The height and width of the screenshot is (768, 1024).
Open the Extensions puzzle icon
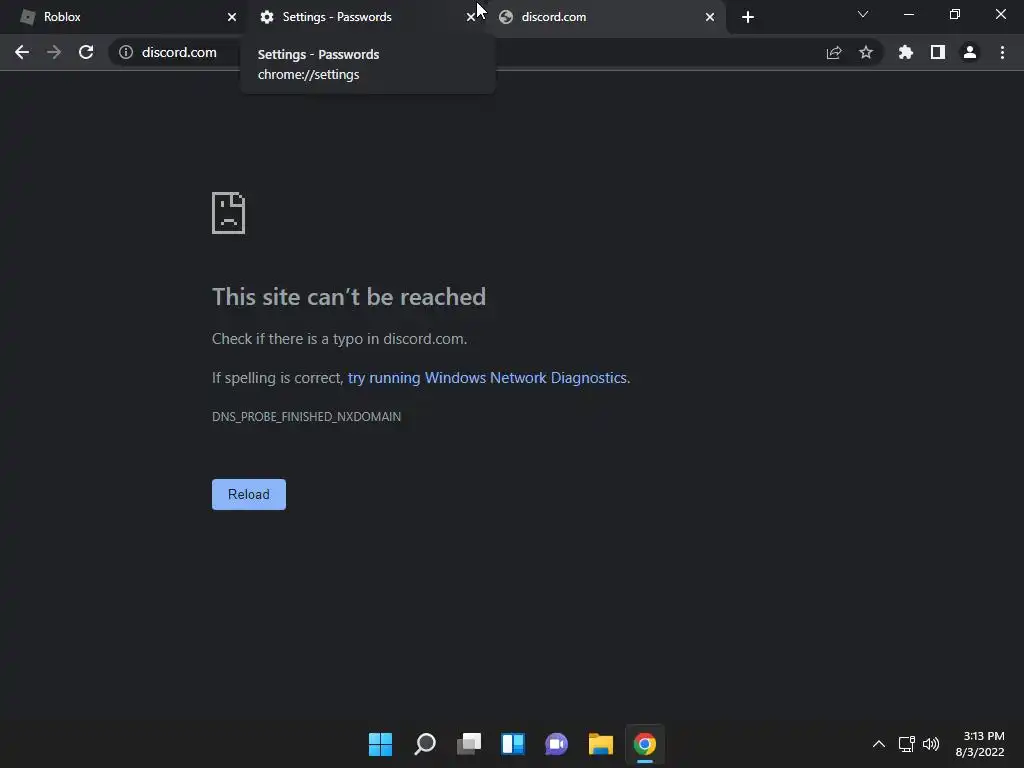906,52
